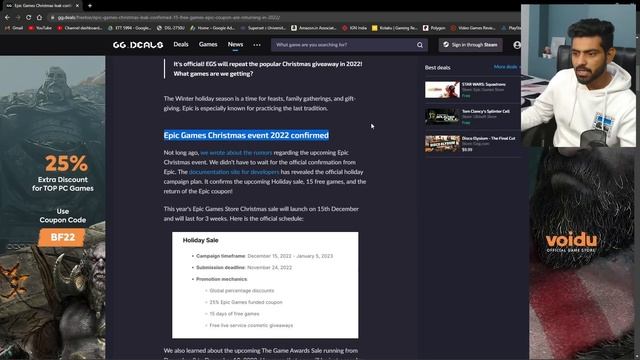Open the YouTube bookmark

pos(40,28)
